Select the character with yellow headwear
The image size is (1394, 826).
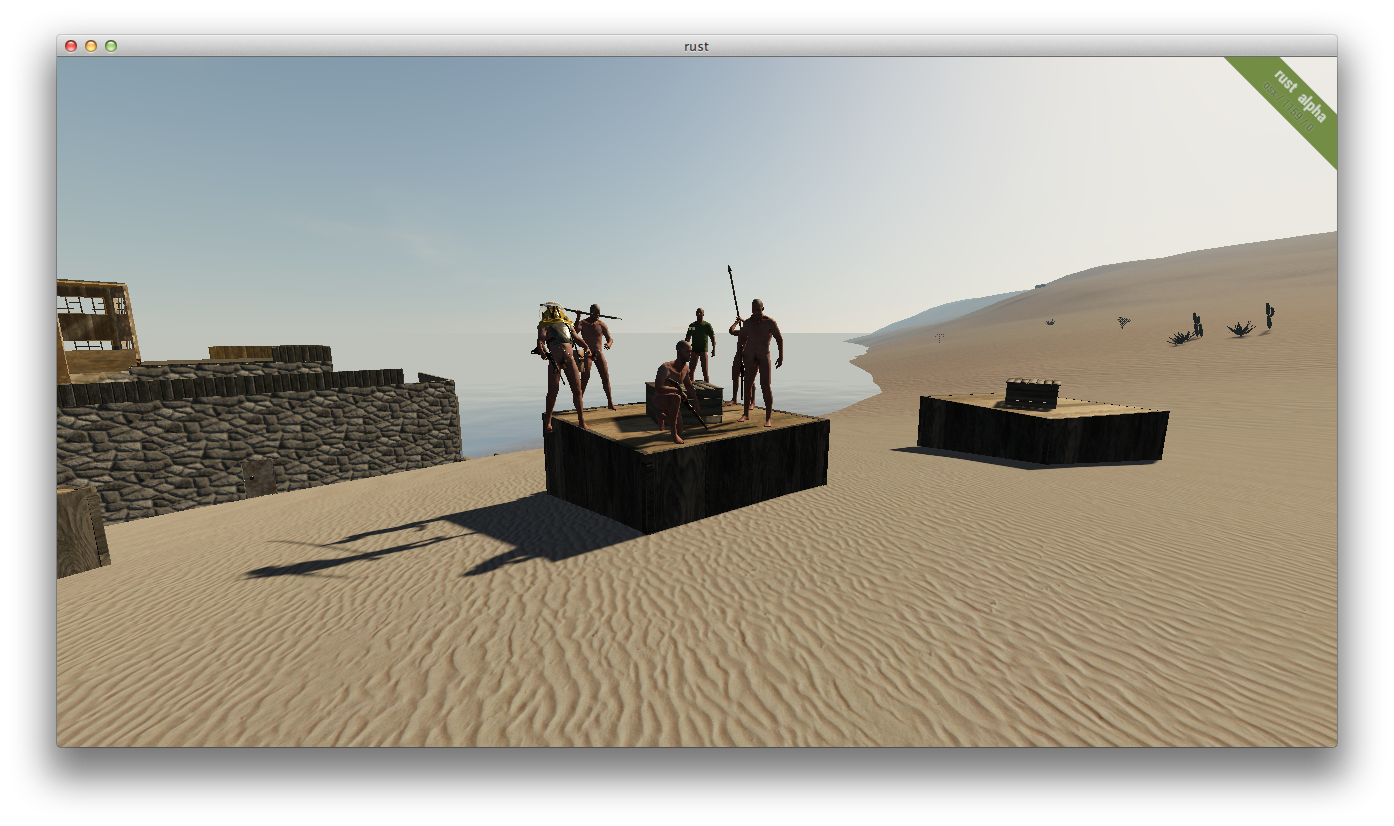click(x=560, y=365)
